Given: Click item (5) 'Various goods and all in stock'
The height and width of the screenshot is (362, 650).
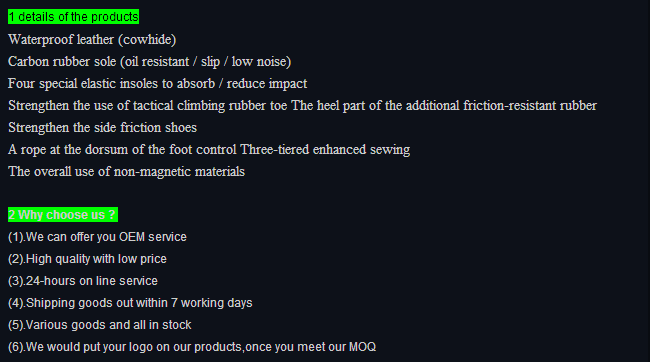Looking at the screenshot, I should (99, 325).
